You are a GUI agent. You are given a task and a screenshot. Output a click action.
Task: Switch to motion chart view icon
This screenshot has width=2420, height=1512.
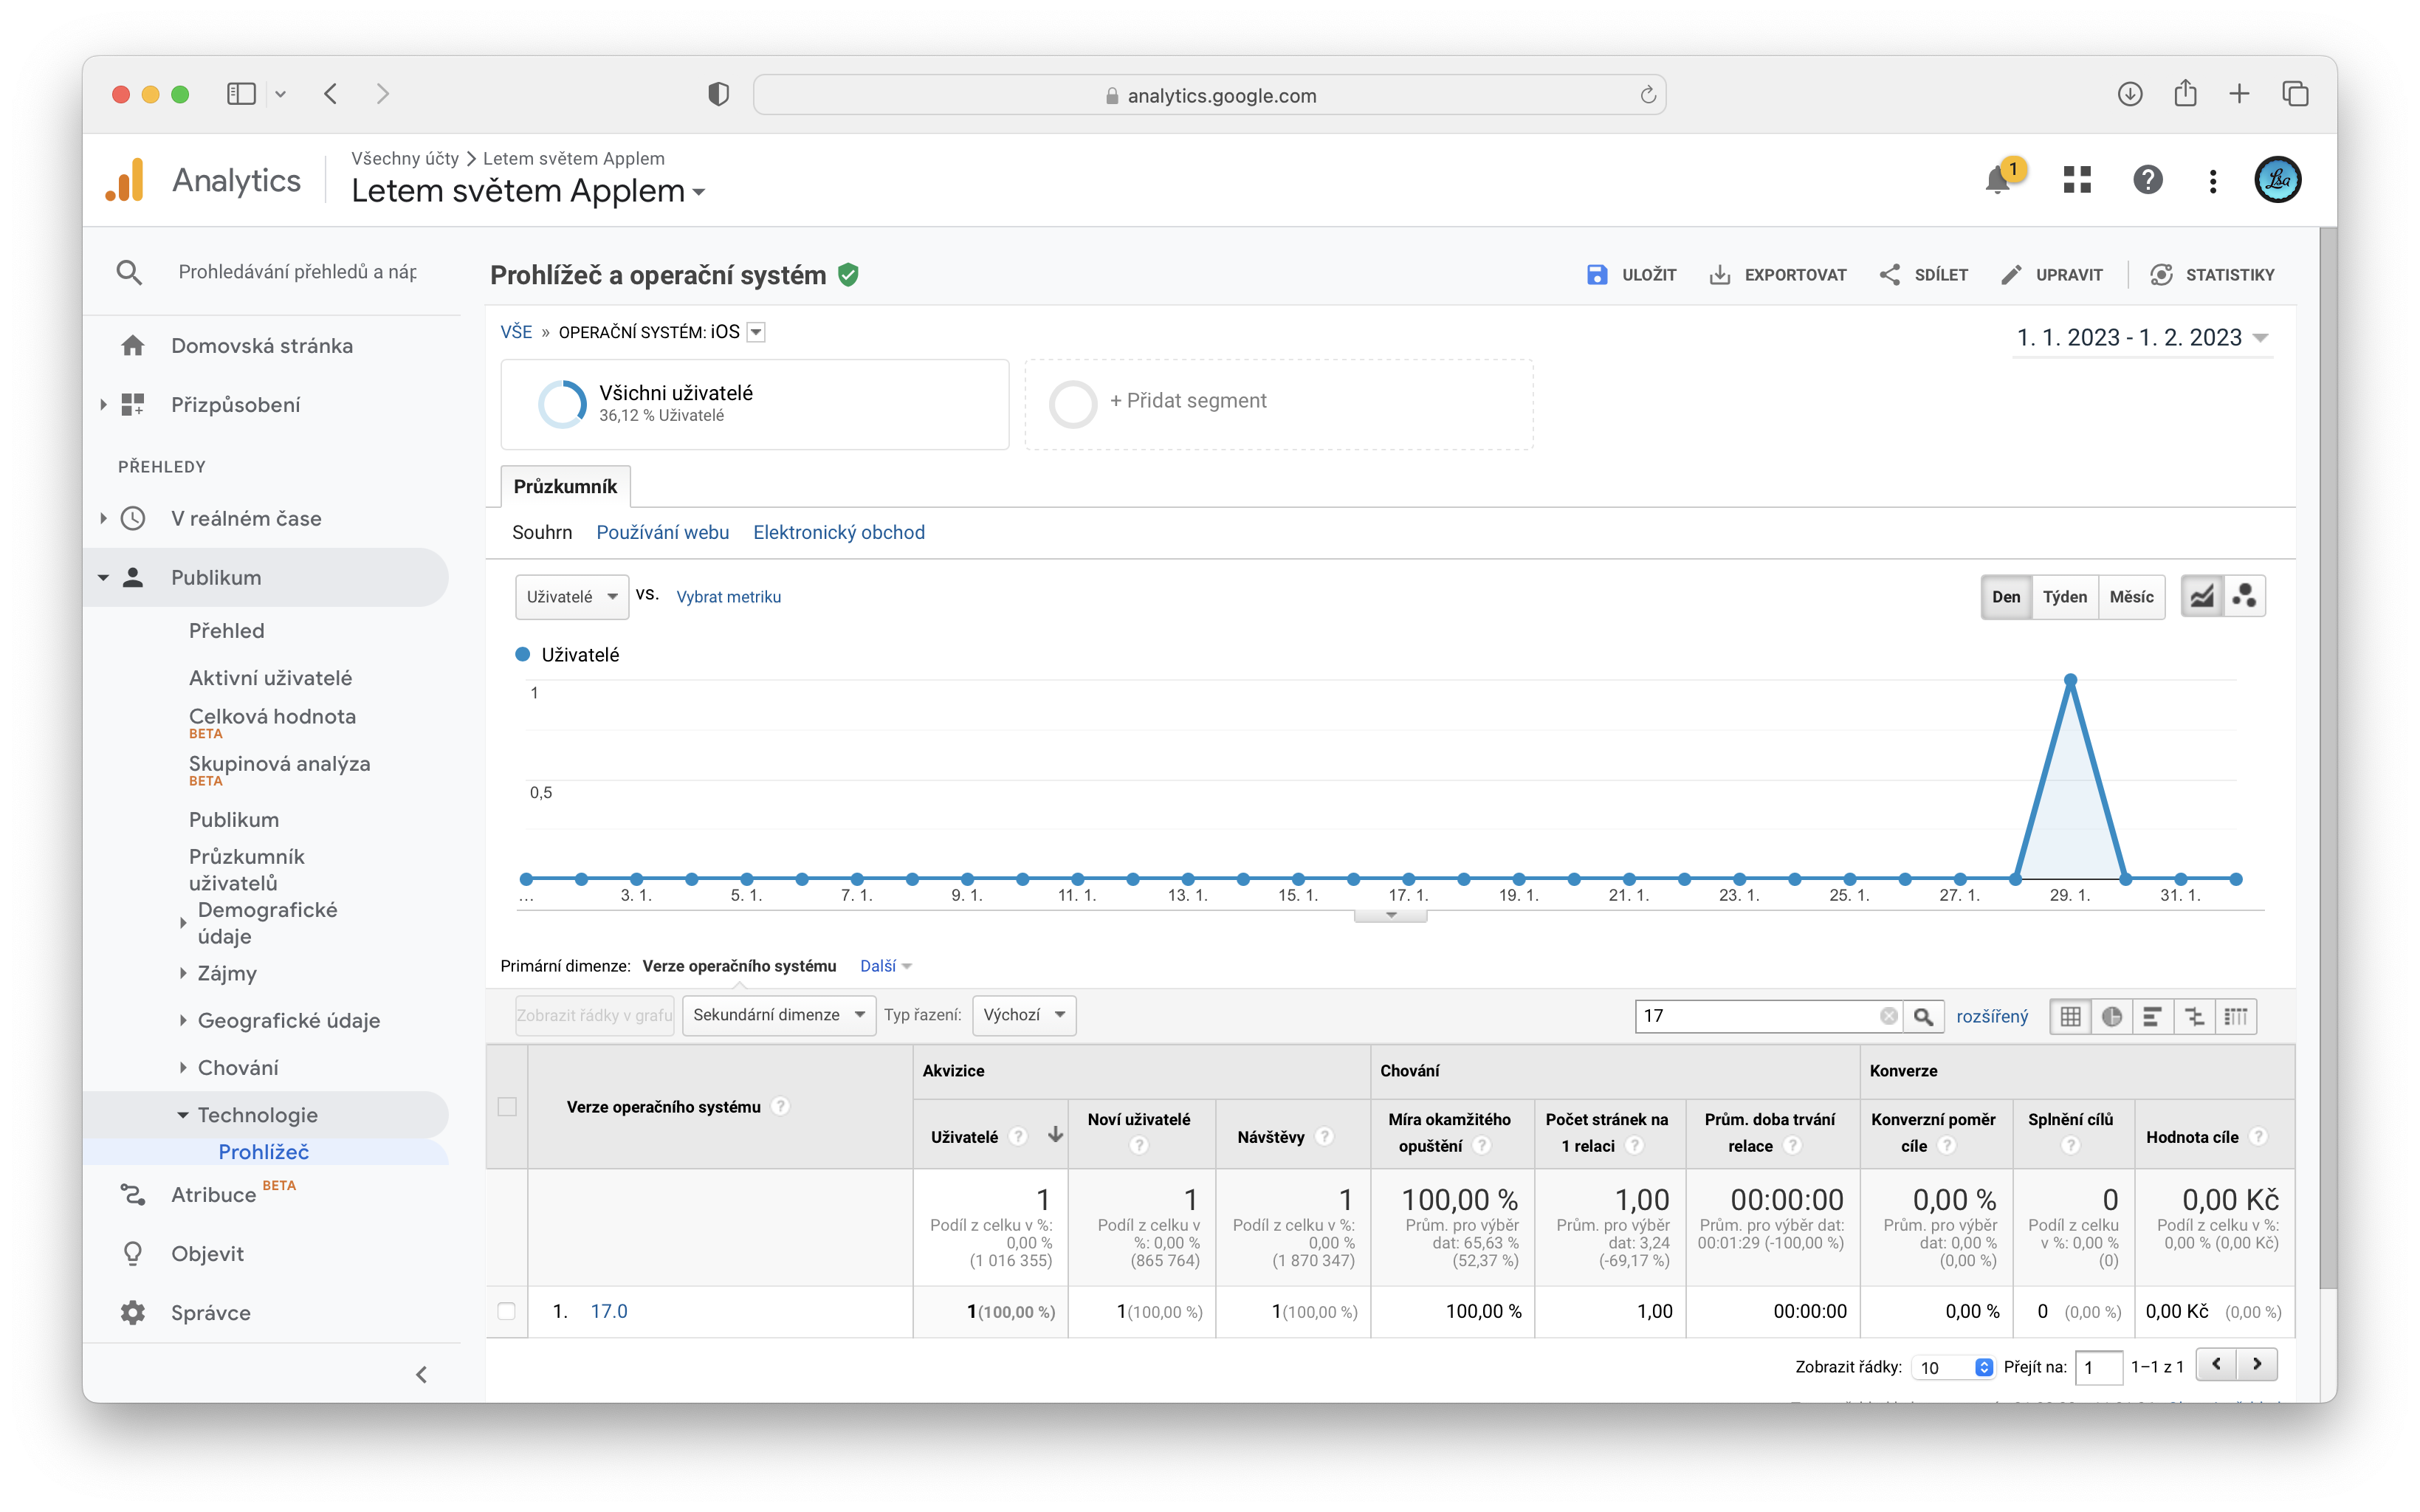click(2244, 597)
